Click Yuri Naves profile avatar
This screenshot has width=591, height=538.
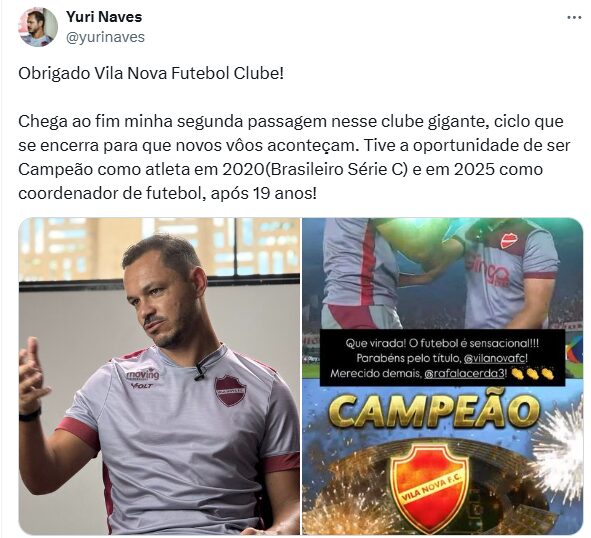click(38, 27)
